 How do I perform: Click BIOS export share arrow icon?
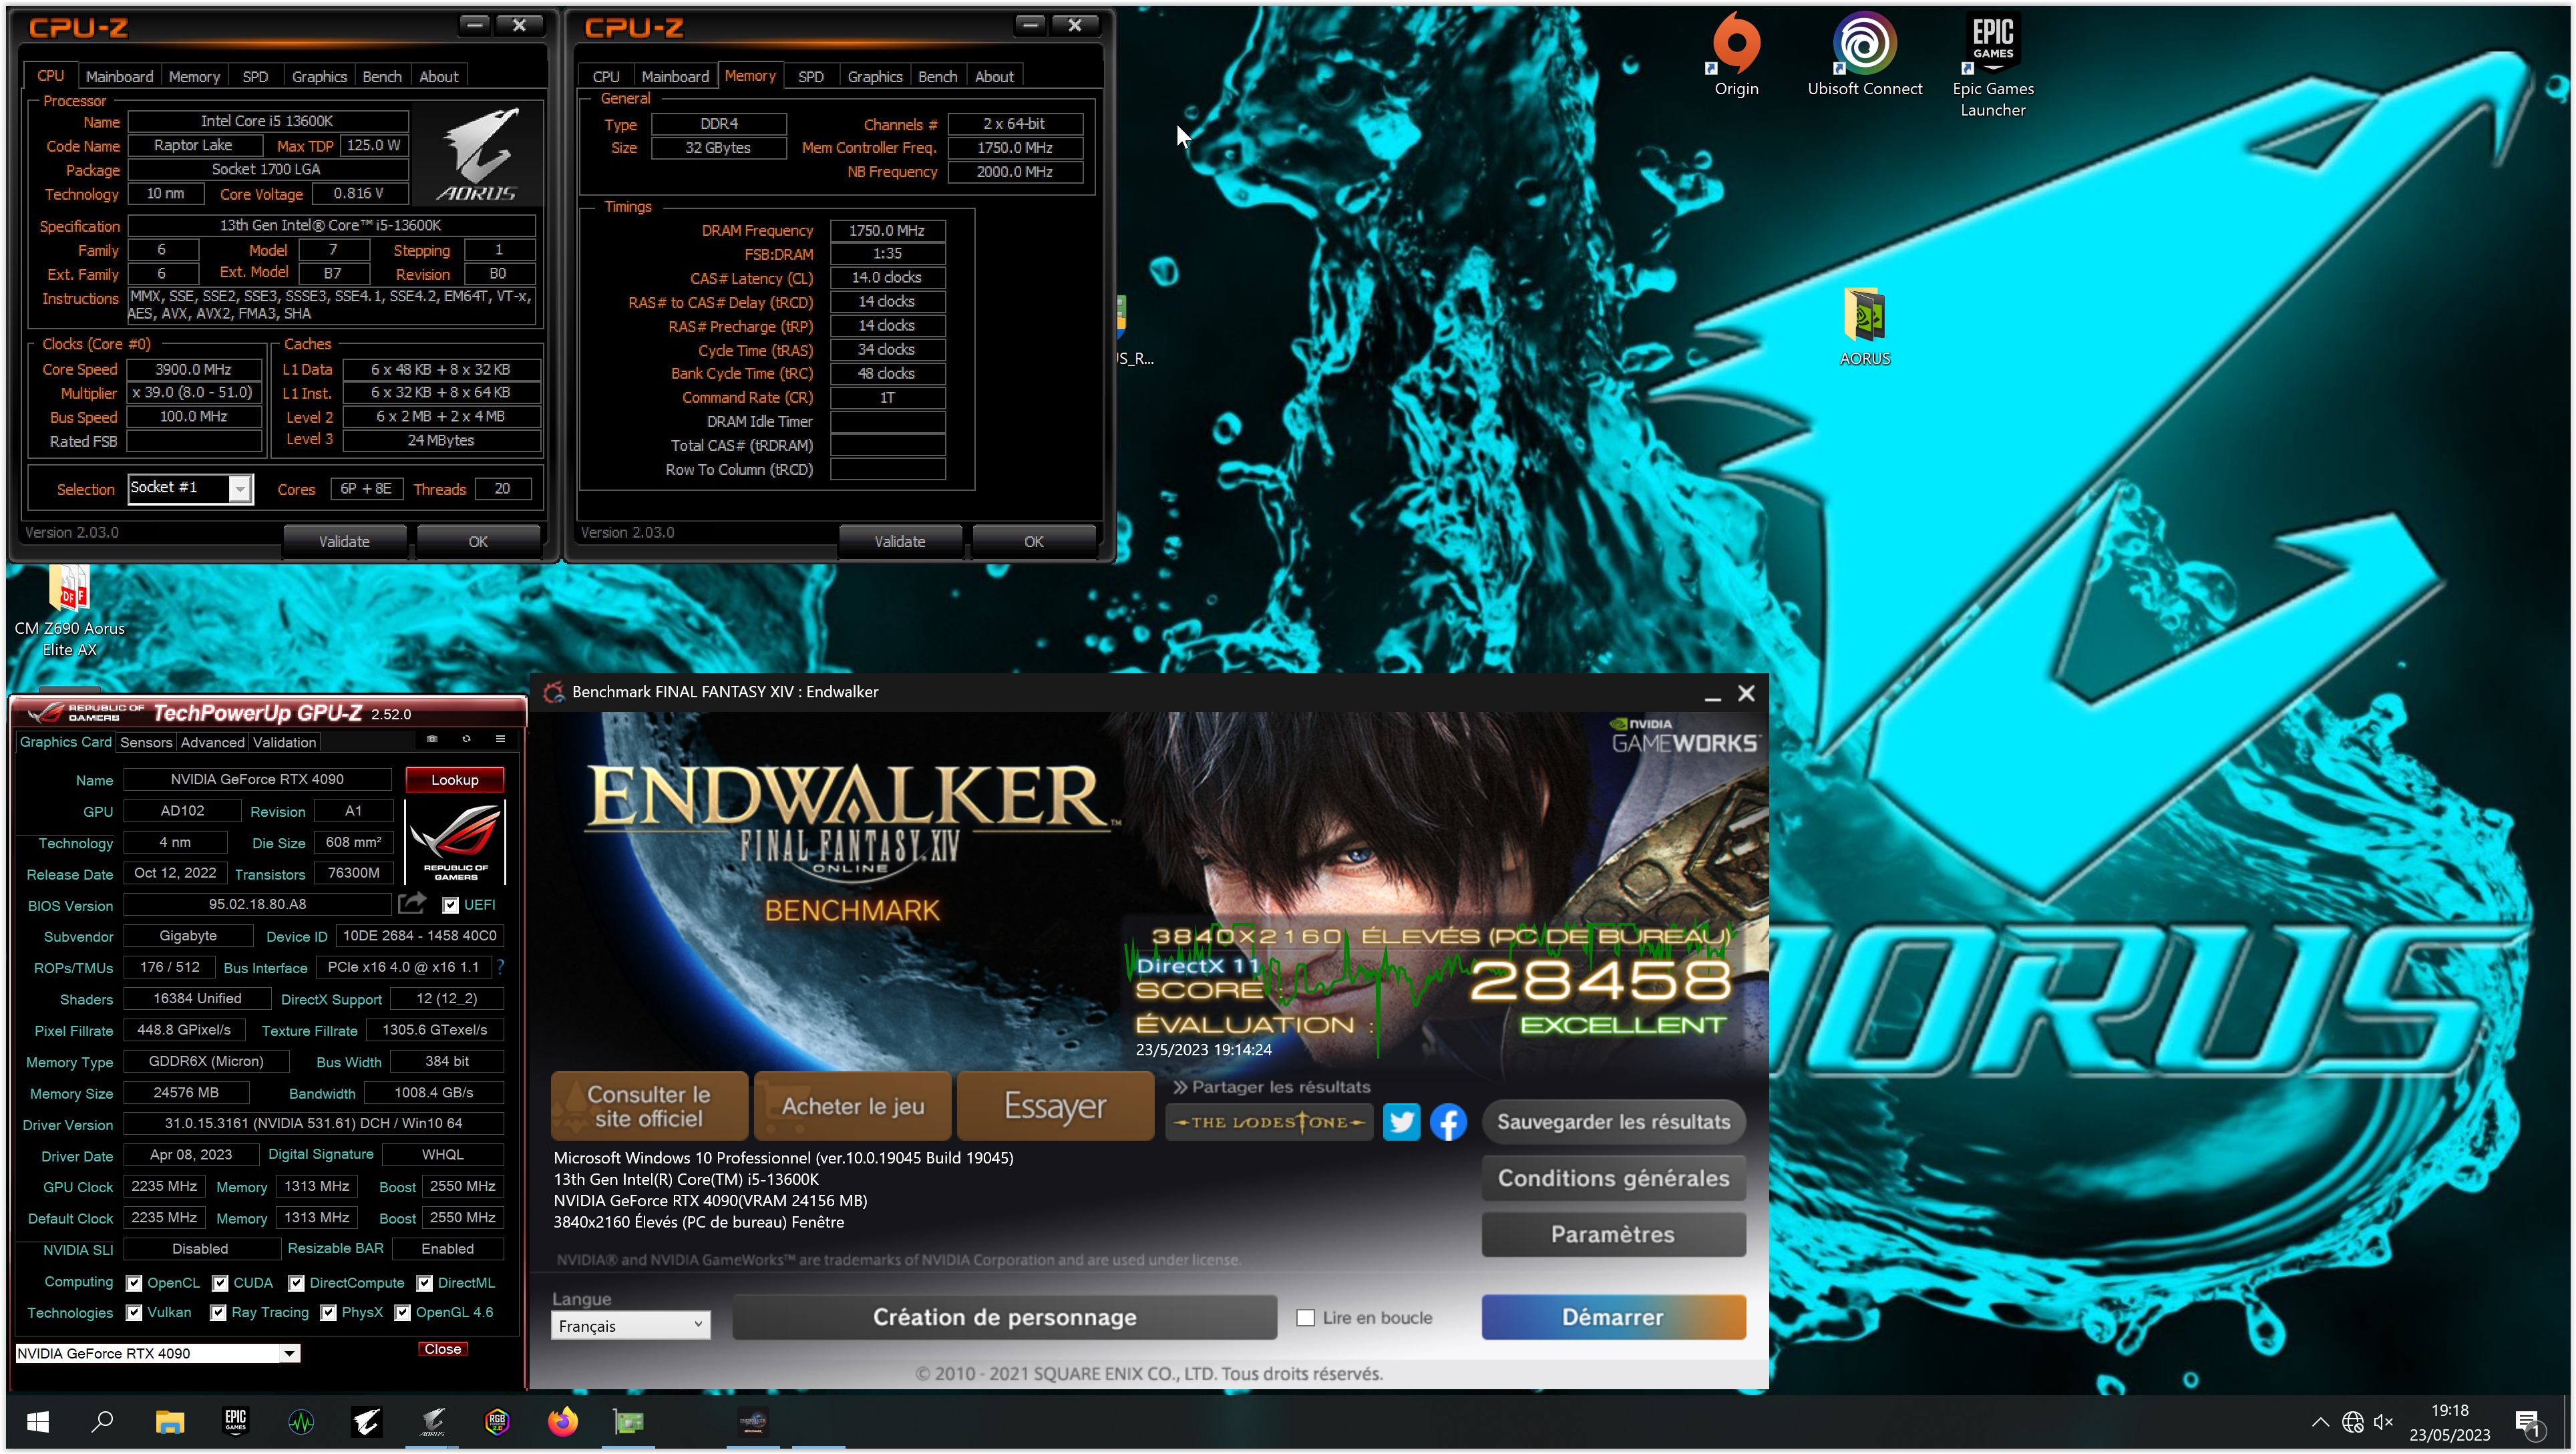(412, 904)
